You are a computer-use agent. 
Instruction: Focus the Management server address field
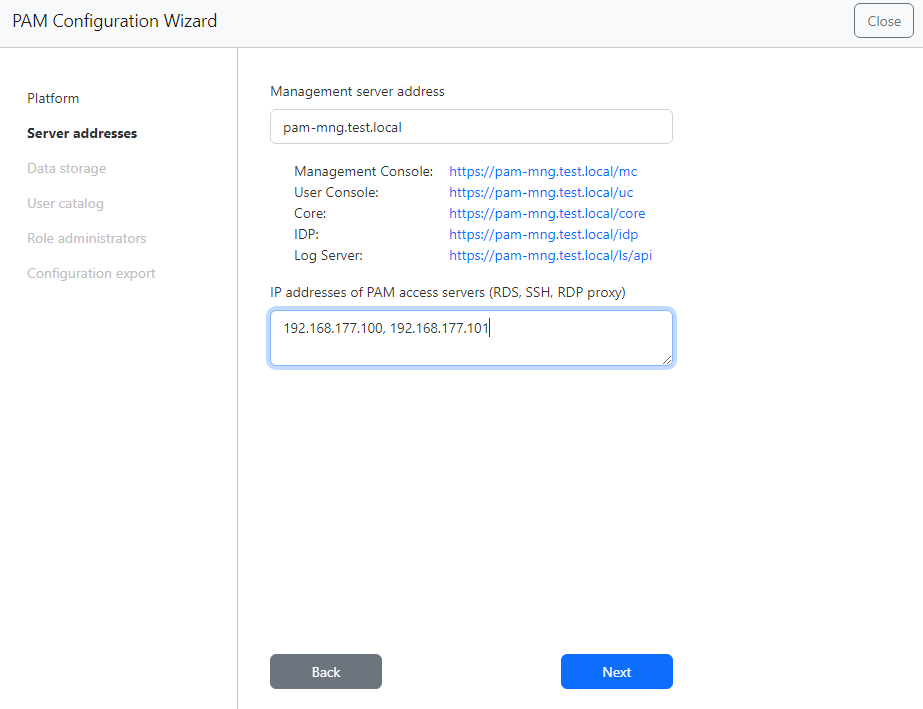[471, 127]
